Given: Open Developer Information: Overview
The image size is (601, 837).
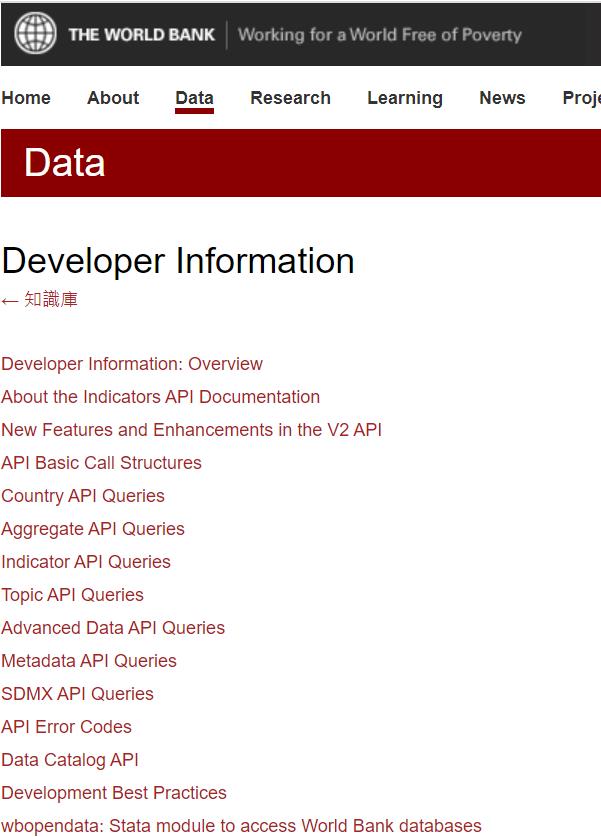Looking at the screenshot, I should click(x=132, y=364).
